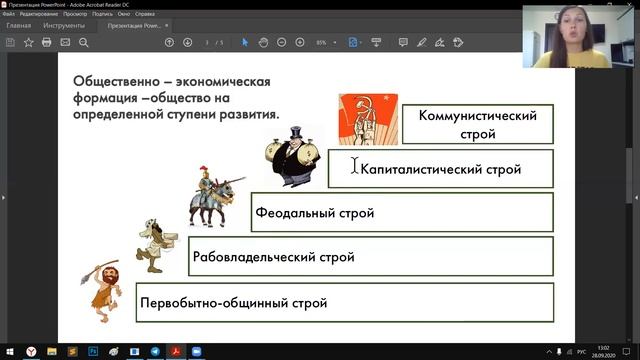Select the Презентация PowerPoint document tab

[x=134, y=26]
